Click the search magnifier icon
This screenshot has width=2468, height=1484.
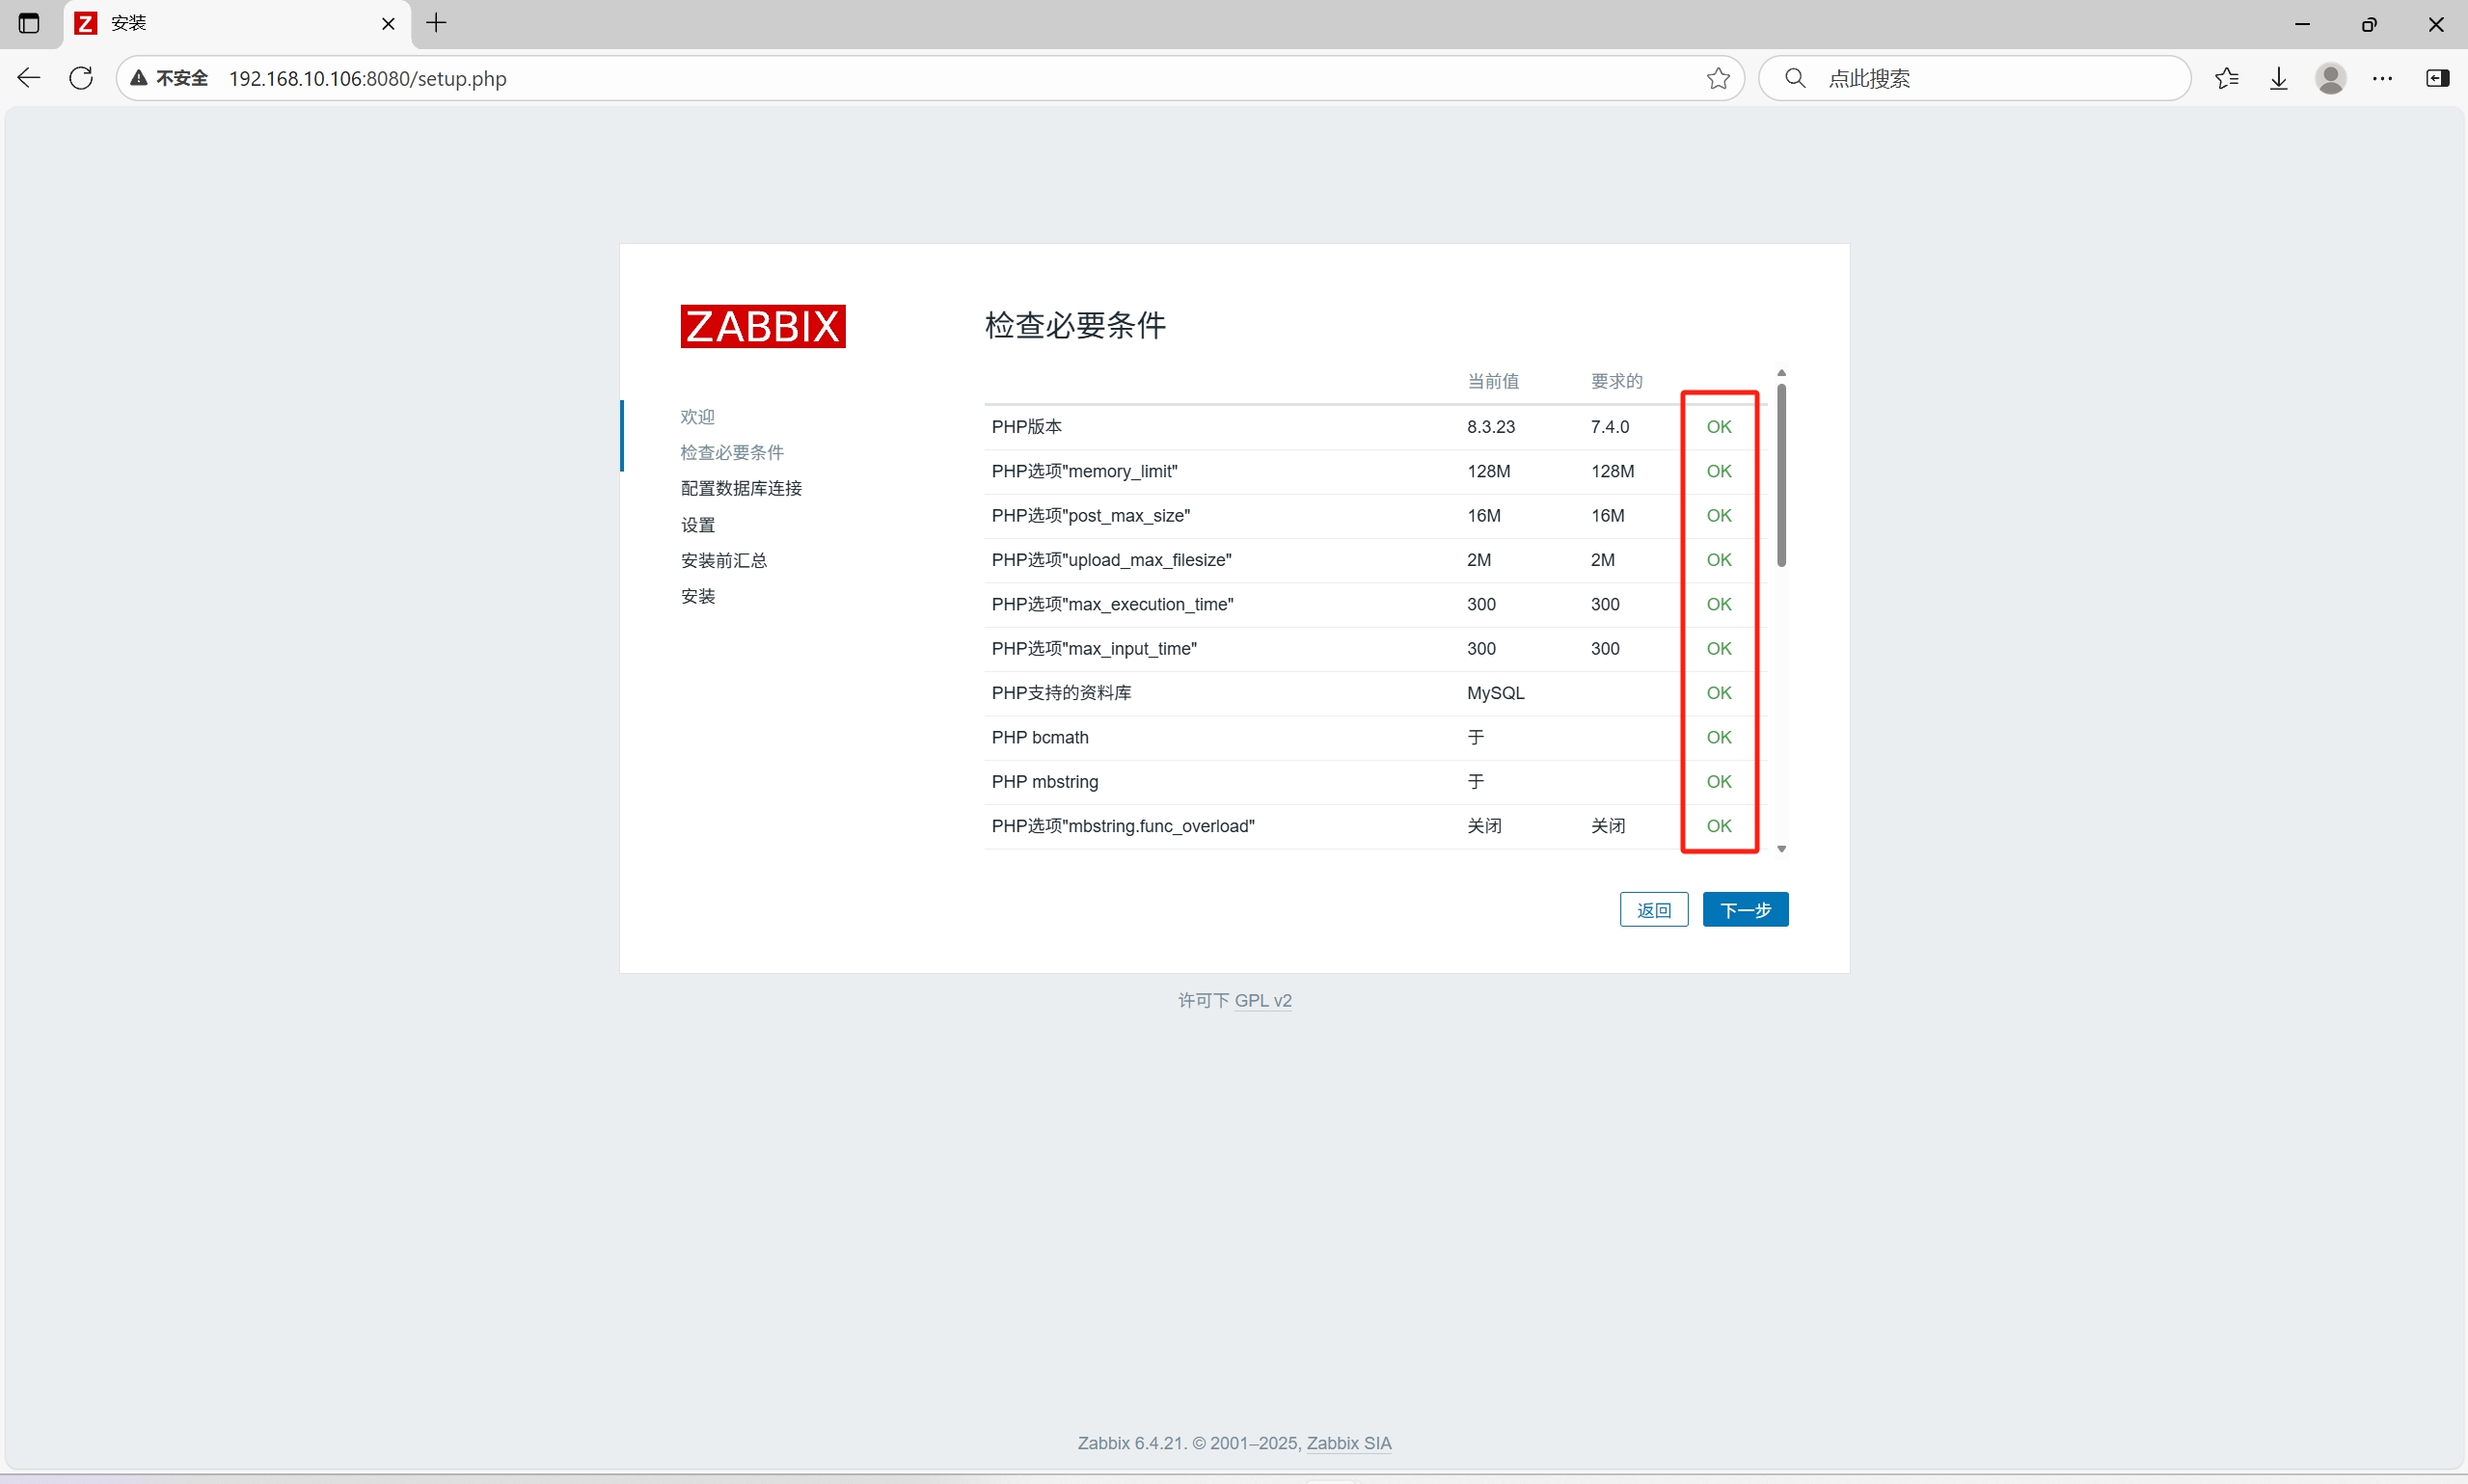[1795, 78]
